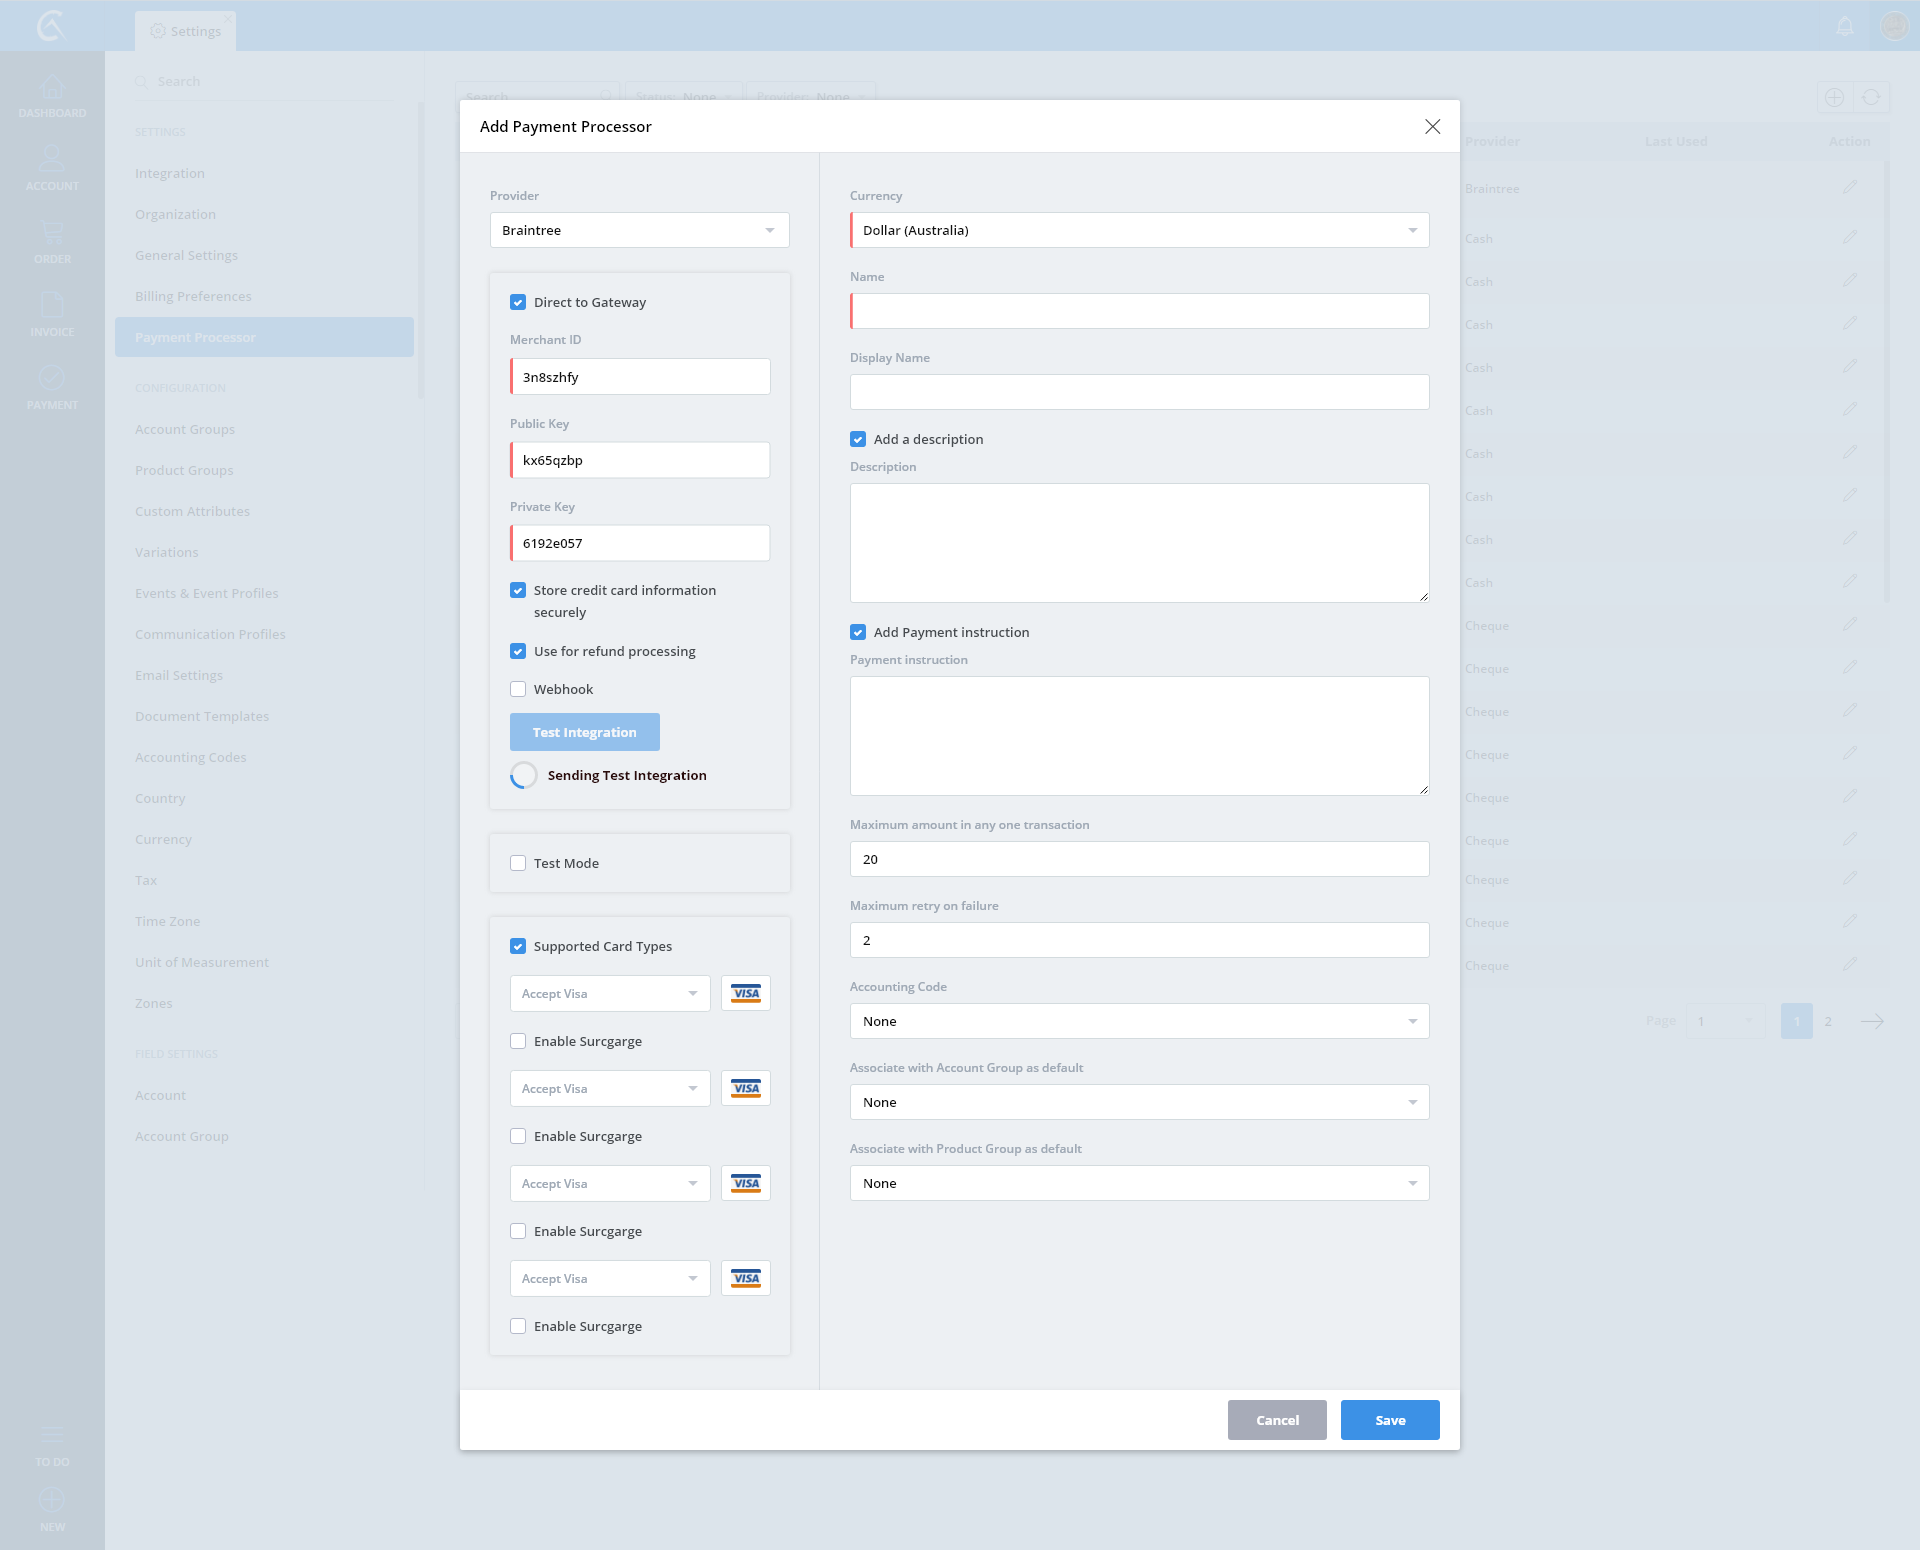Image resolution: width=1920 pixels, height=1550 pixels.
Task: Enable the Webhook checkbox
Action: coord(518,689)
